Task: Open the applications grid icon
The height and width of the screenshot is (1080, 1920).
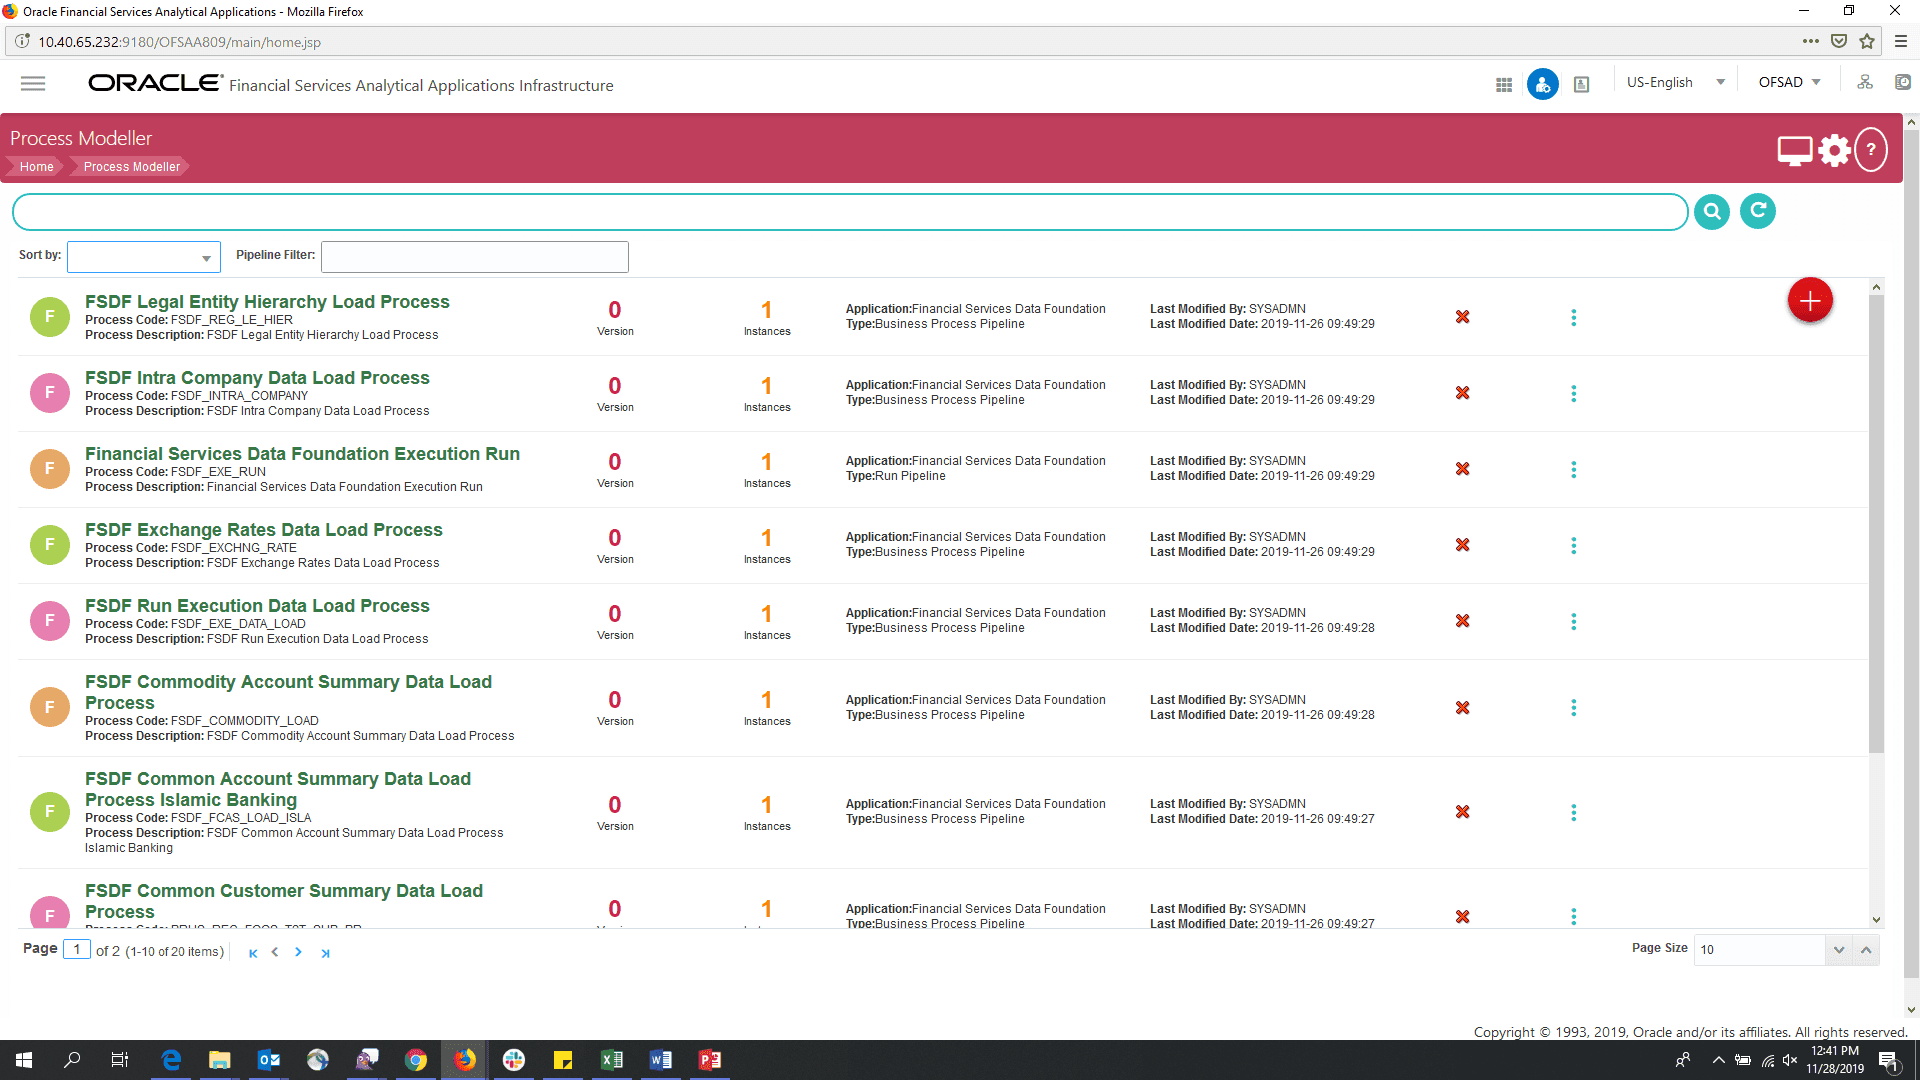Action: [1503, 85]
